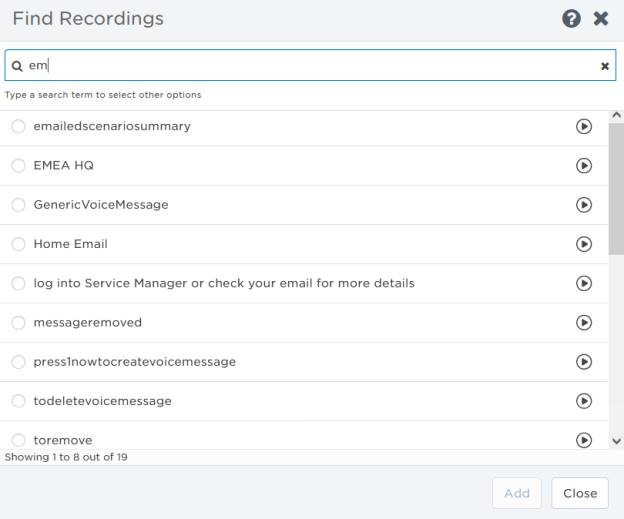Preview press1nowtocreatevoicemessage audio

pyautogui.click(x=584, y=362)
